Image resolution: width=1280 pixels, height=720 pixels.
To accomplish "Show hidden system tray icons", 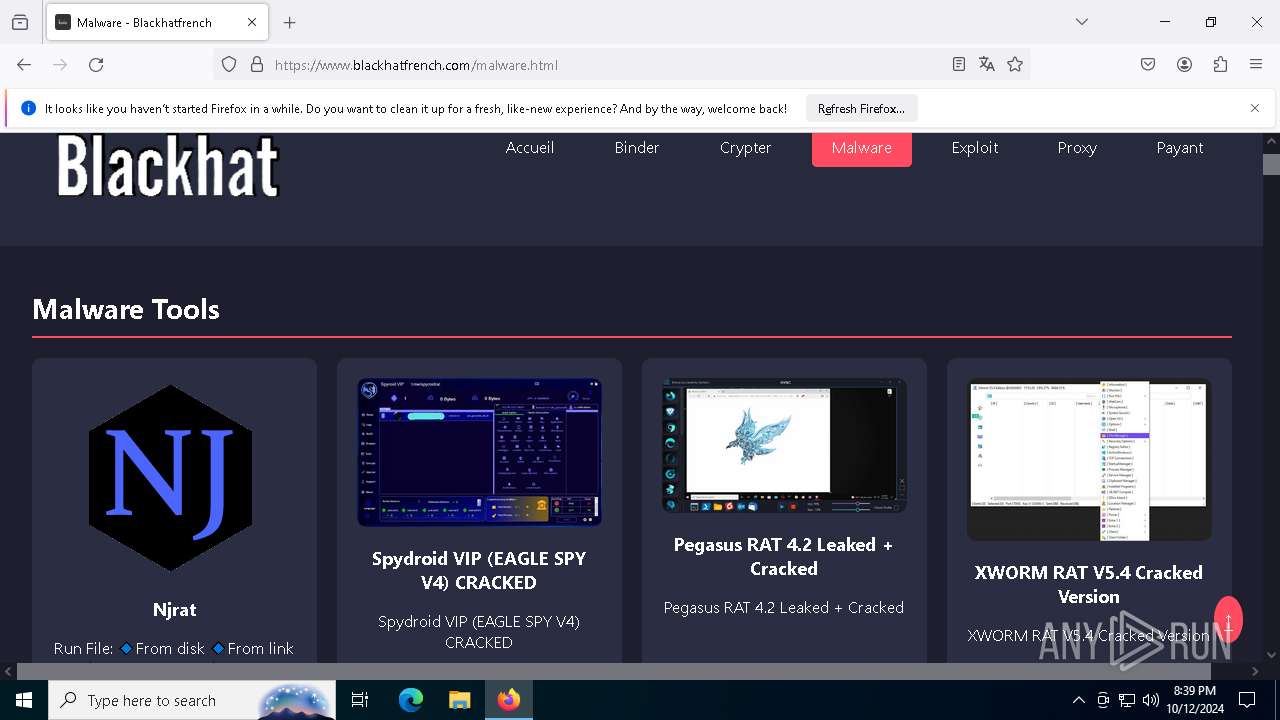I will pos(1078,700).
